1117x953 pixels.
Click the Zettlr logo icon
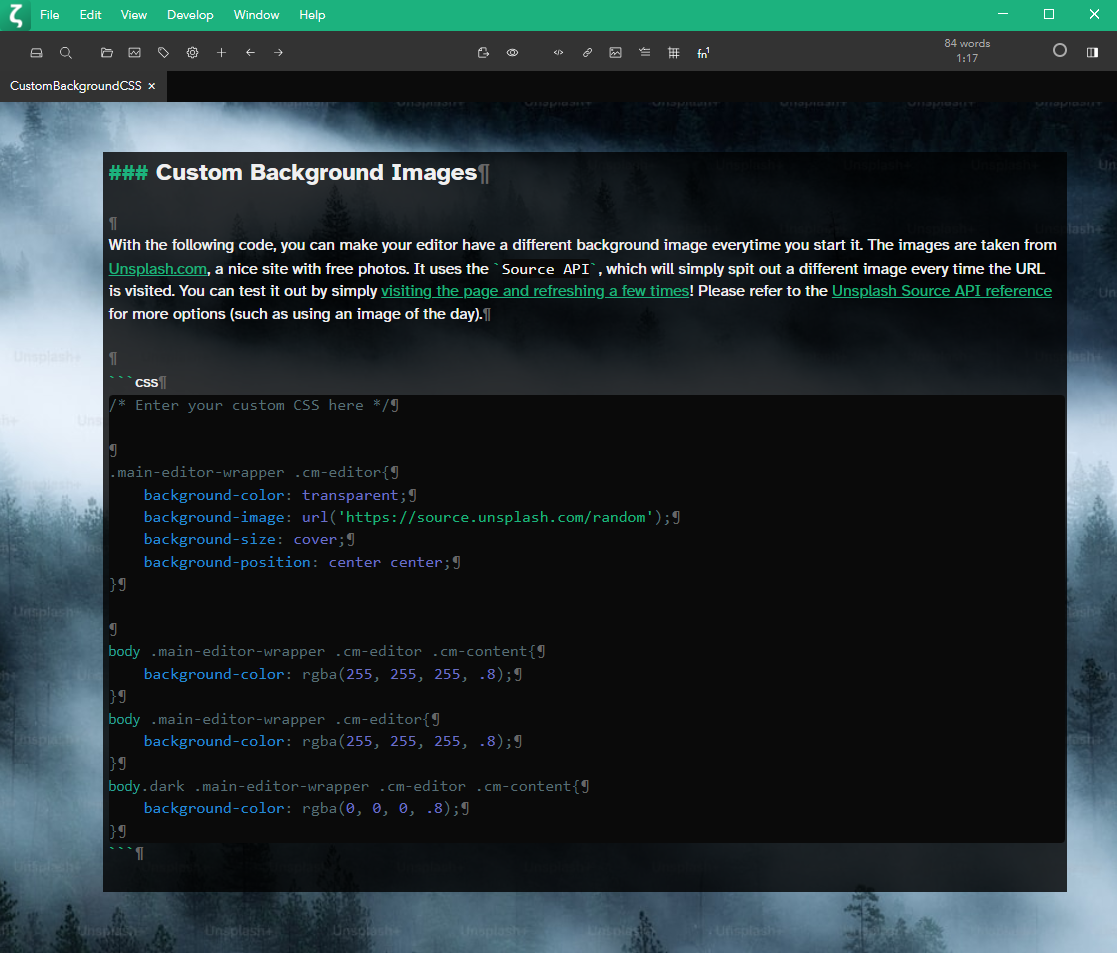click(16, 15)
